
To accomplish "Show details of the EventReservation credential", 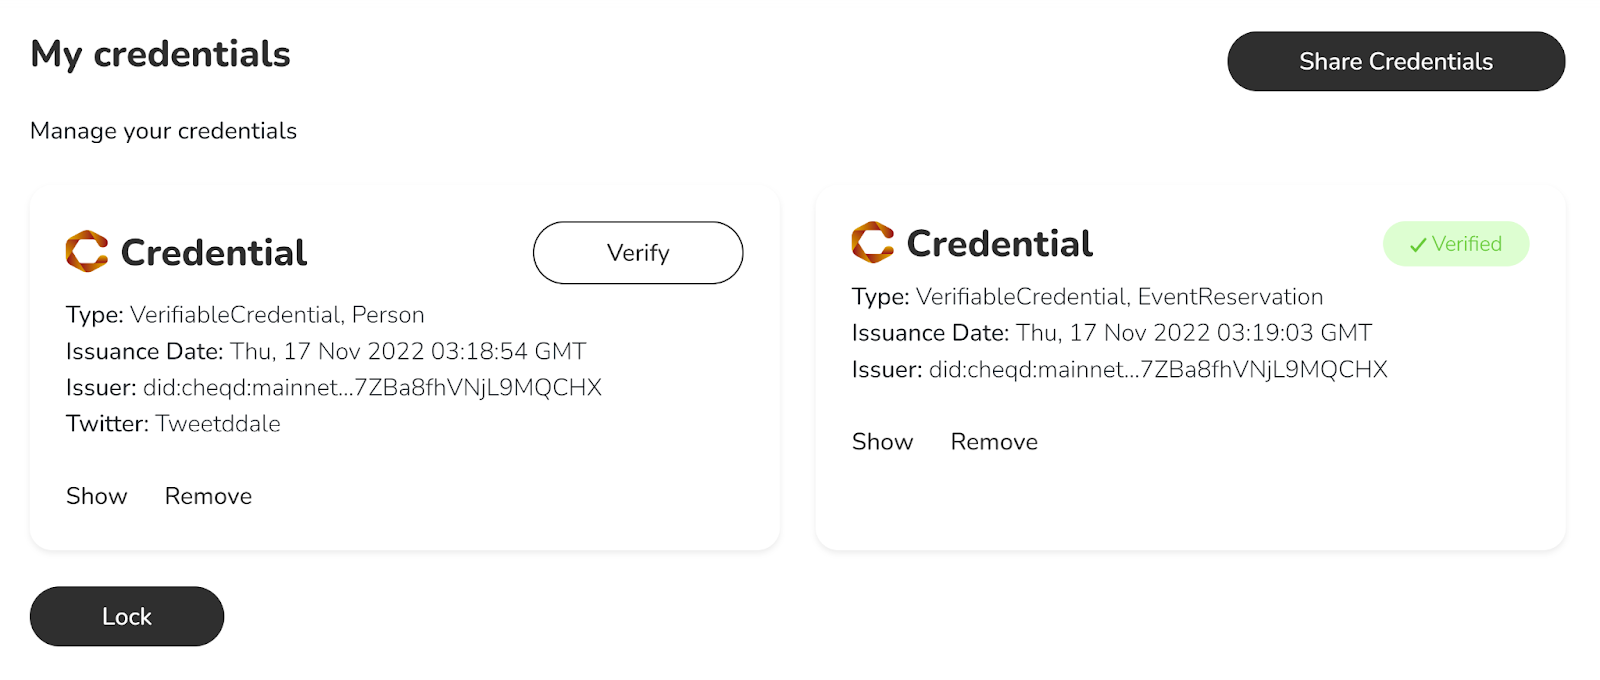I will (x=882, y=442).
